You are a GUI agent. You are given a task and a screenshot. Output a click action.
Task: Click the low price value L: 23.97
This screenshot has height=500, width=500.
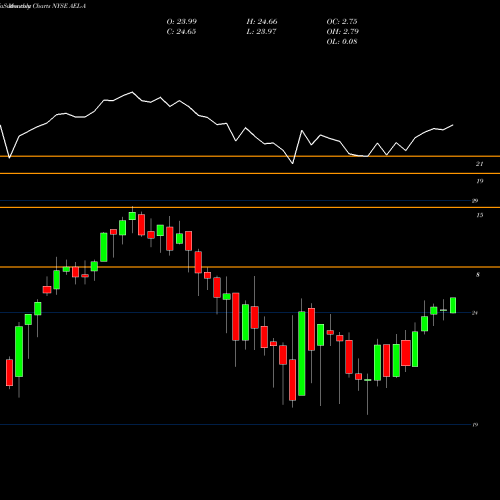tap(261, 32)
